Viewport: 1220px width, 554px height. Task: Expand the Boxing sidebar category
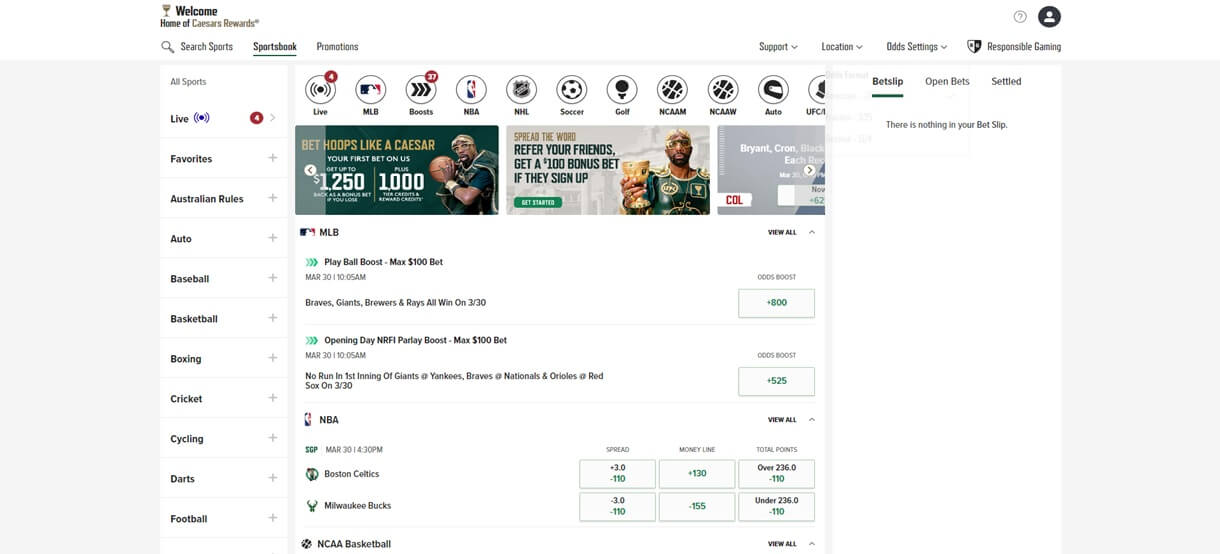pos(272,358)
